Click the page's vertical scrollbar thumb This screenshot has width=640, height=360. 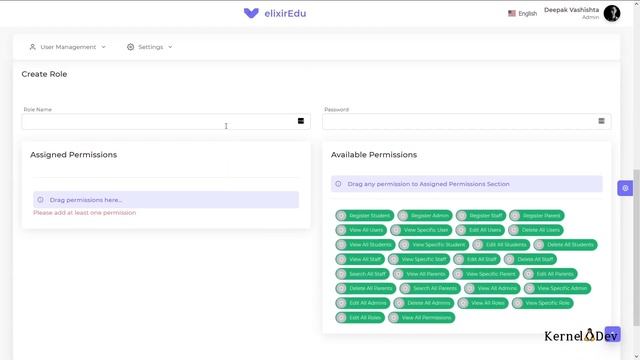636,247
